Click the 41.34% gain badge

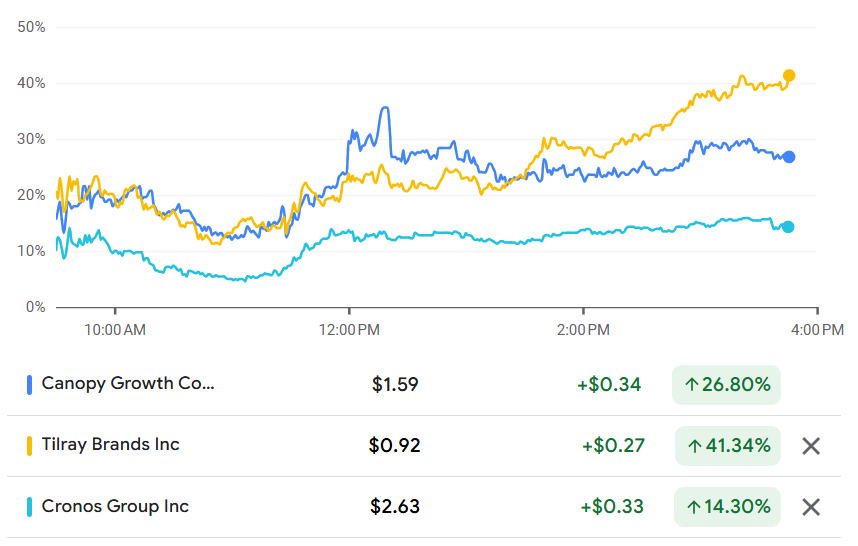[x=728, y=446]
